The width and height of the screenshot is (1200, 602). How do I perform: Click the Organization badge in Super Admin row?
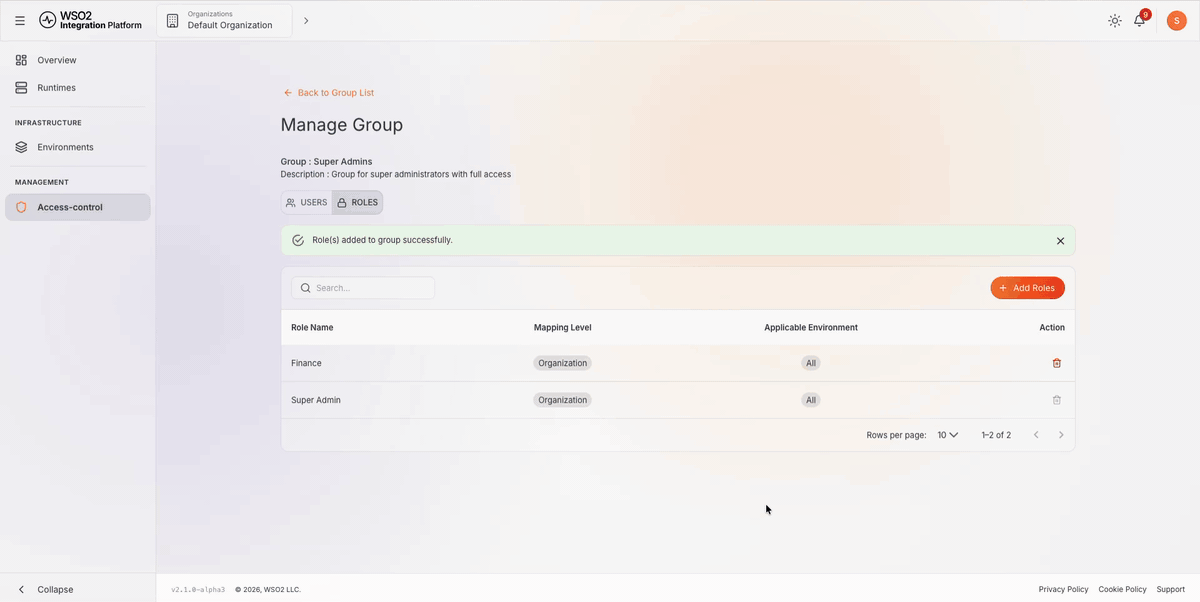[x=563, y=400]
